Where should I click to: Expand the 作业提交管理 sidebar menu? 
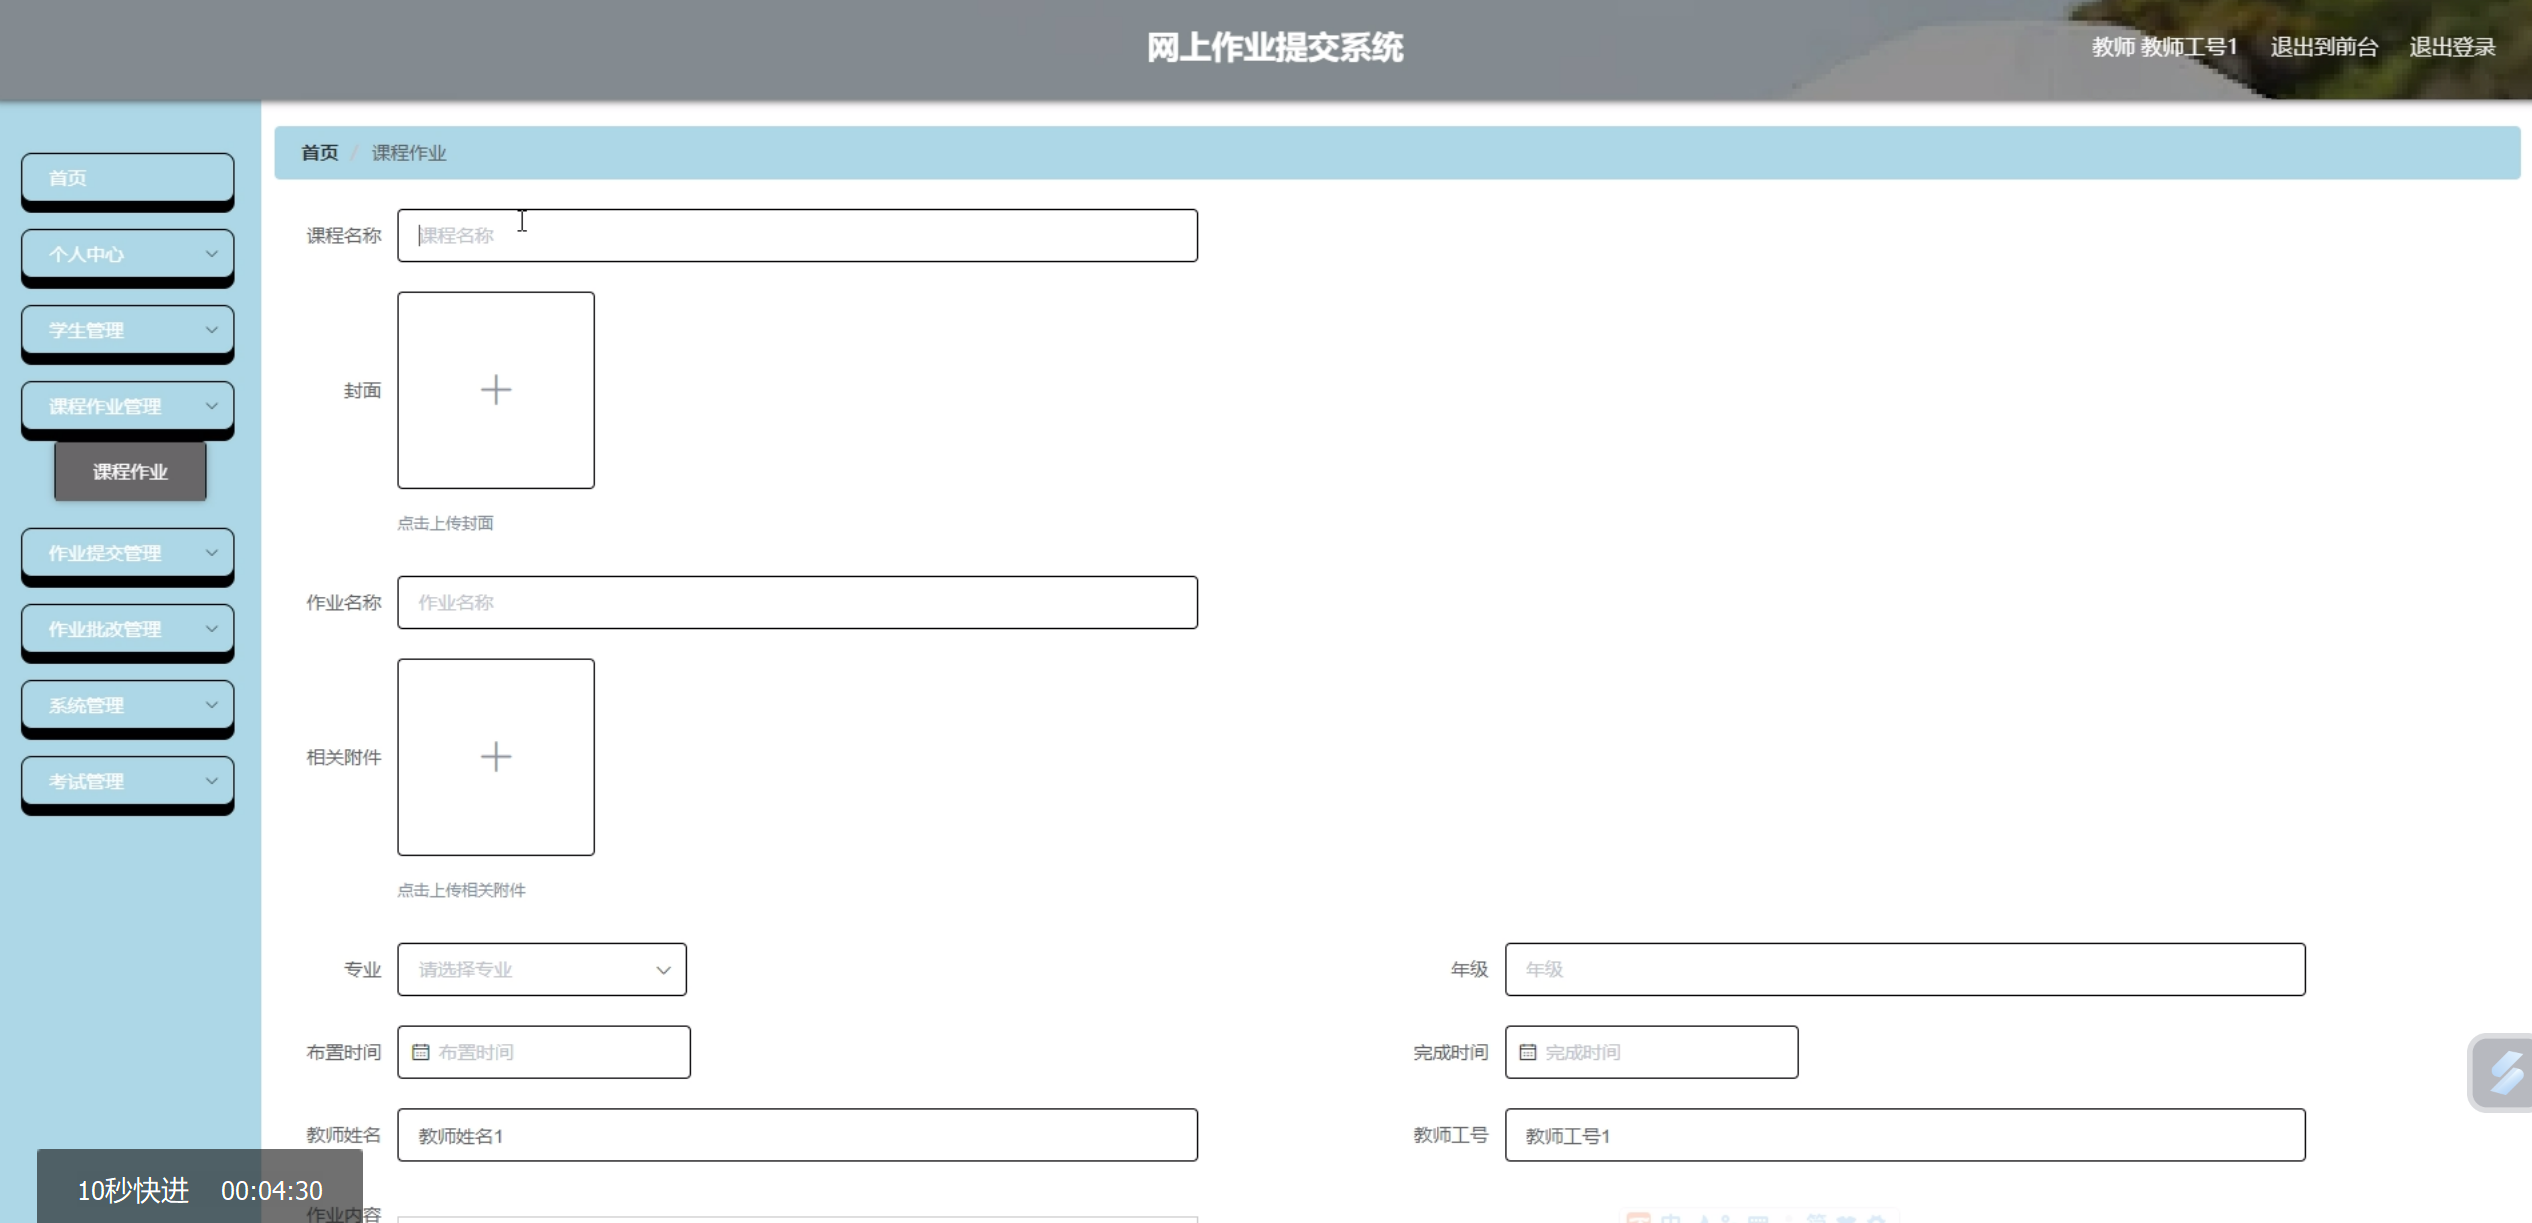pos(127,553)
